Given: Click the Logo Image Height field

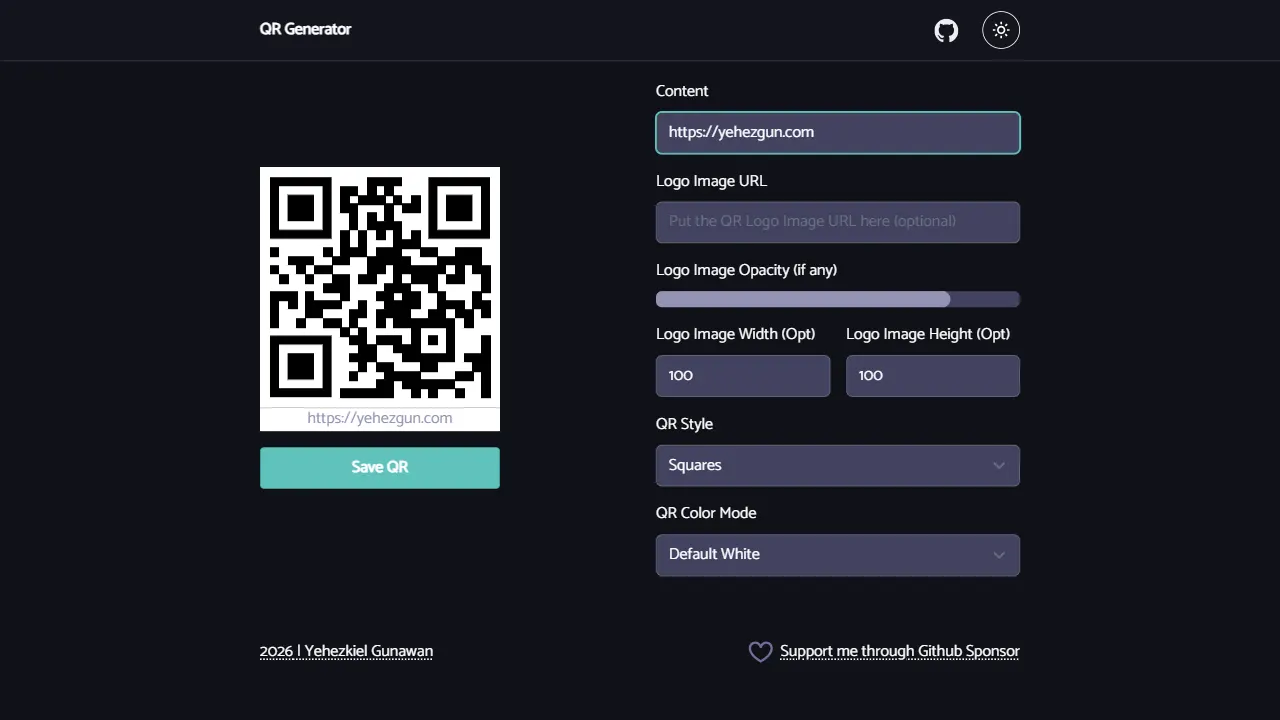Looking at the screenshot, I should coord(933,376).
